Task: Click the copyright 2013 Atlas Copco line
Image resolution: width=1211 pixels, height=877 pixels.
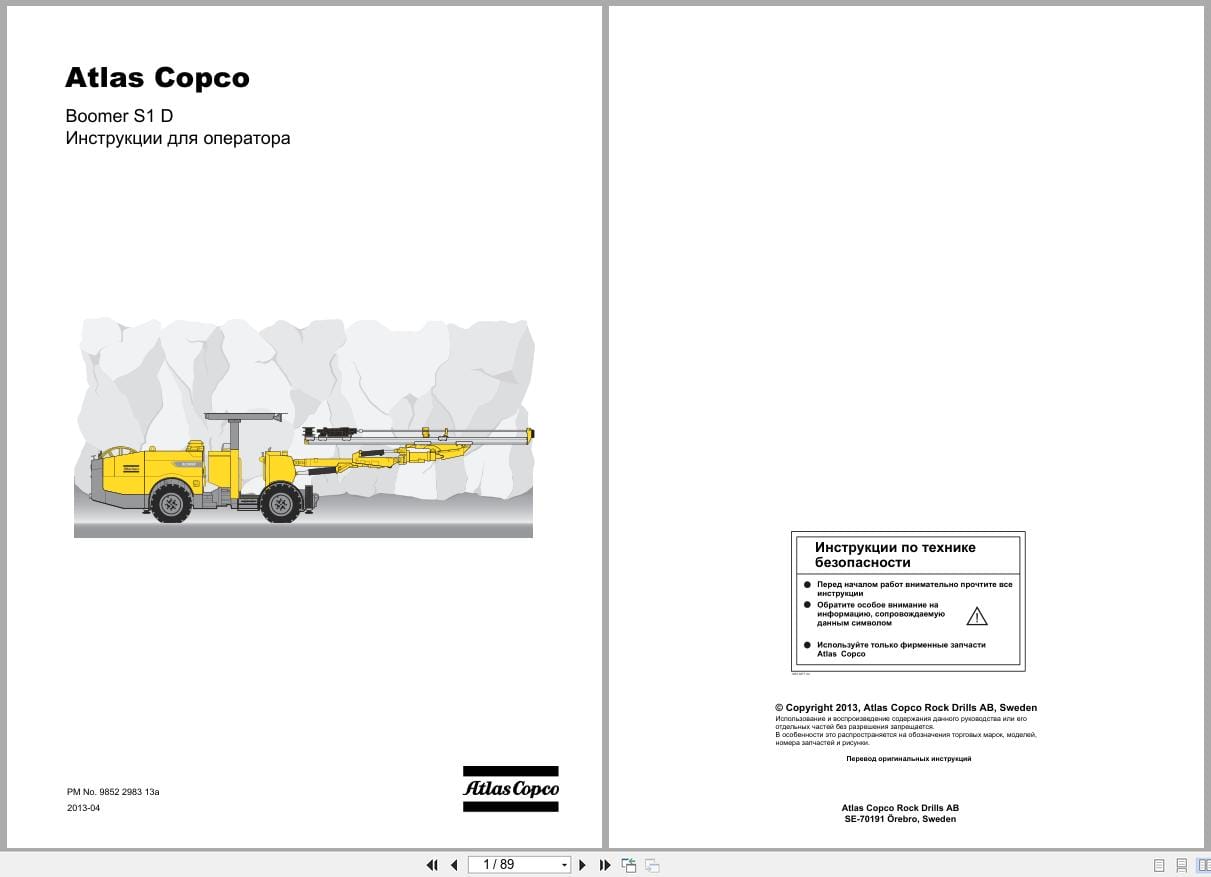Action: (906, 707)
